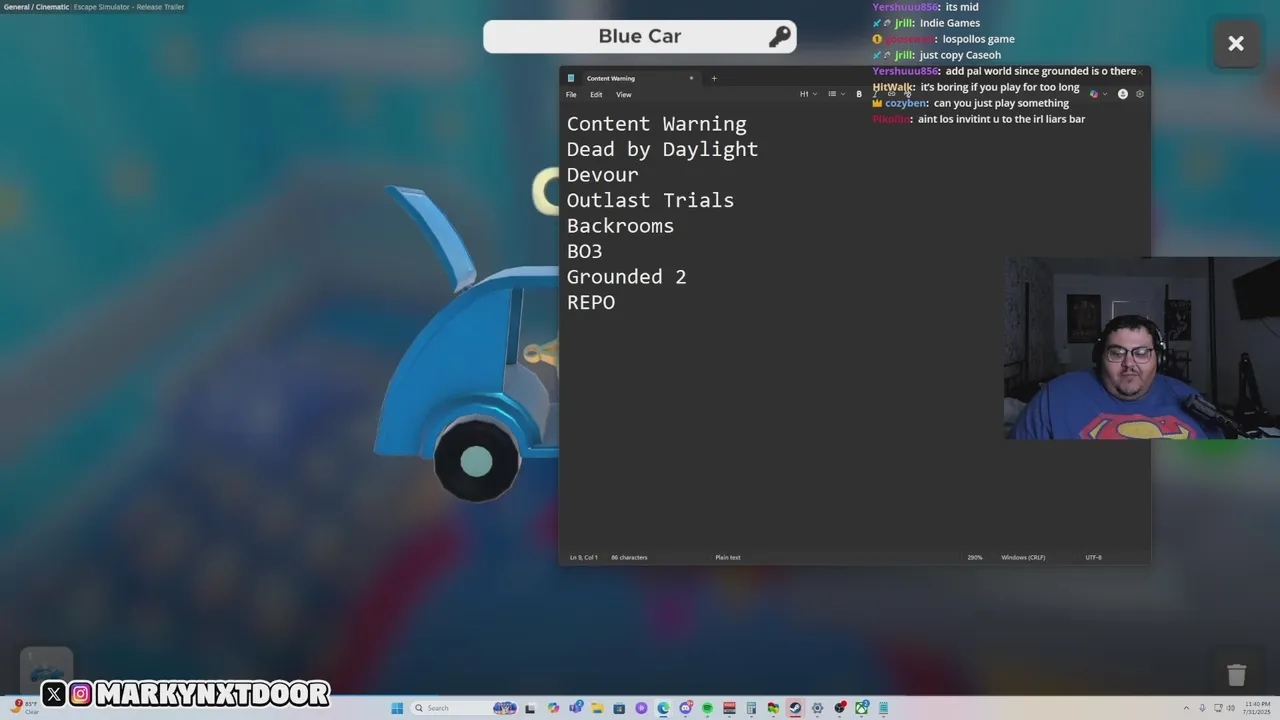Open the taskbar clock and date
Viewport: 1280px width, 720px height.
(1255, 708)
